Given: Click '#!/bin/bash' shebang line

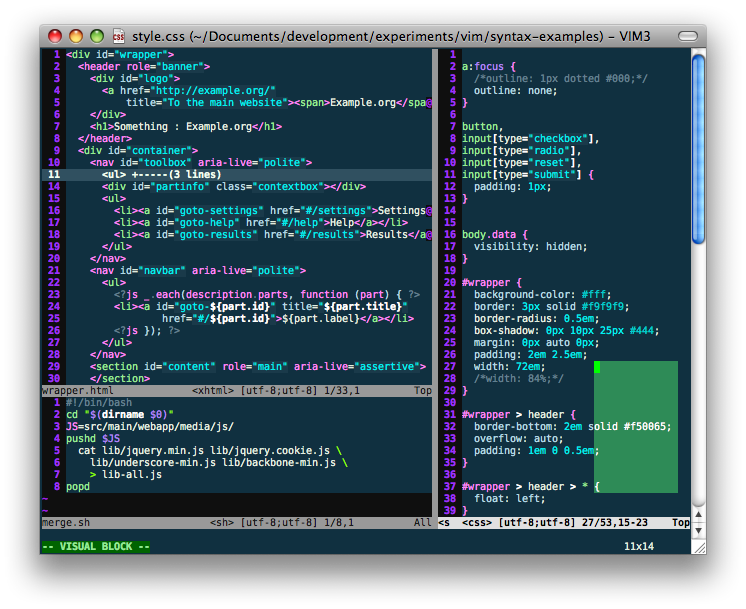Looking at the screenshot, I should (98, 403).
